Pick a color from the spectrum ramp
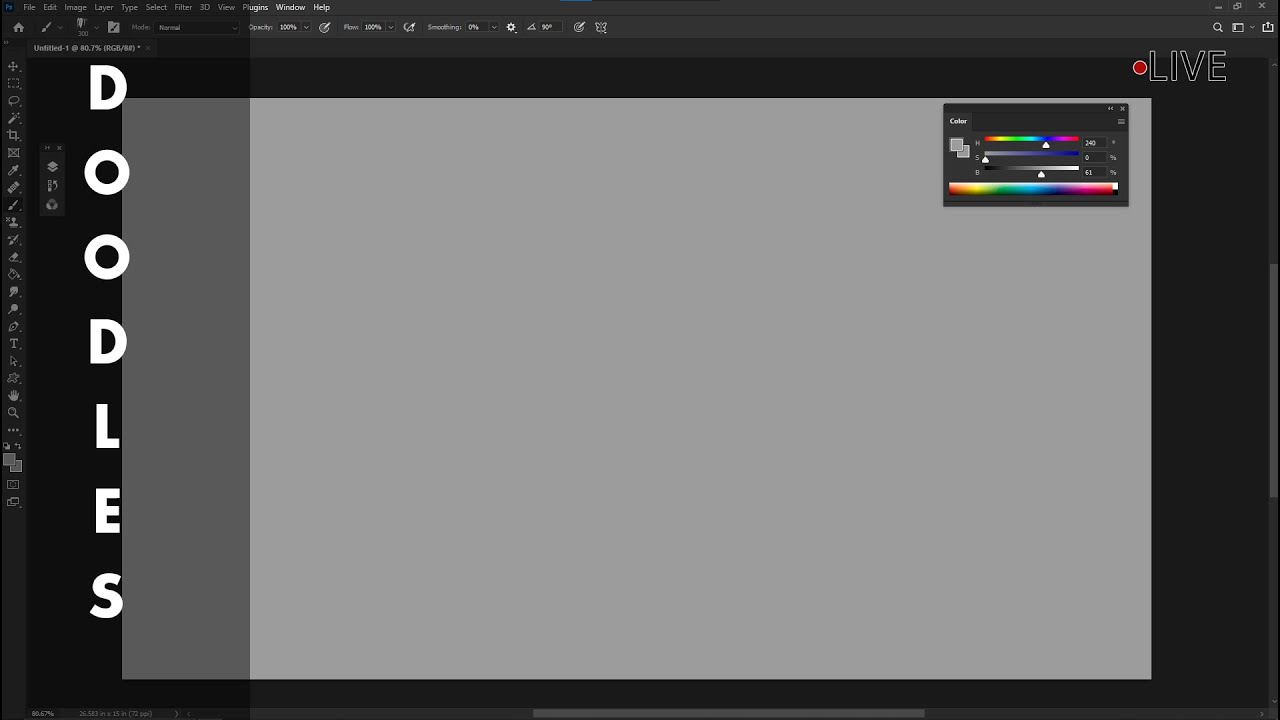The width and height of the screenshot is (1280, 720). [x=1033, y=189]
